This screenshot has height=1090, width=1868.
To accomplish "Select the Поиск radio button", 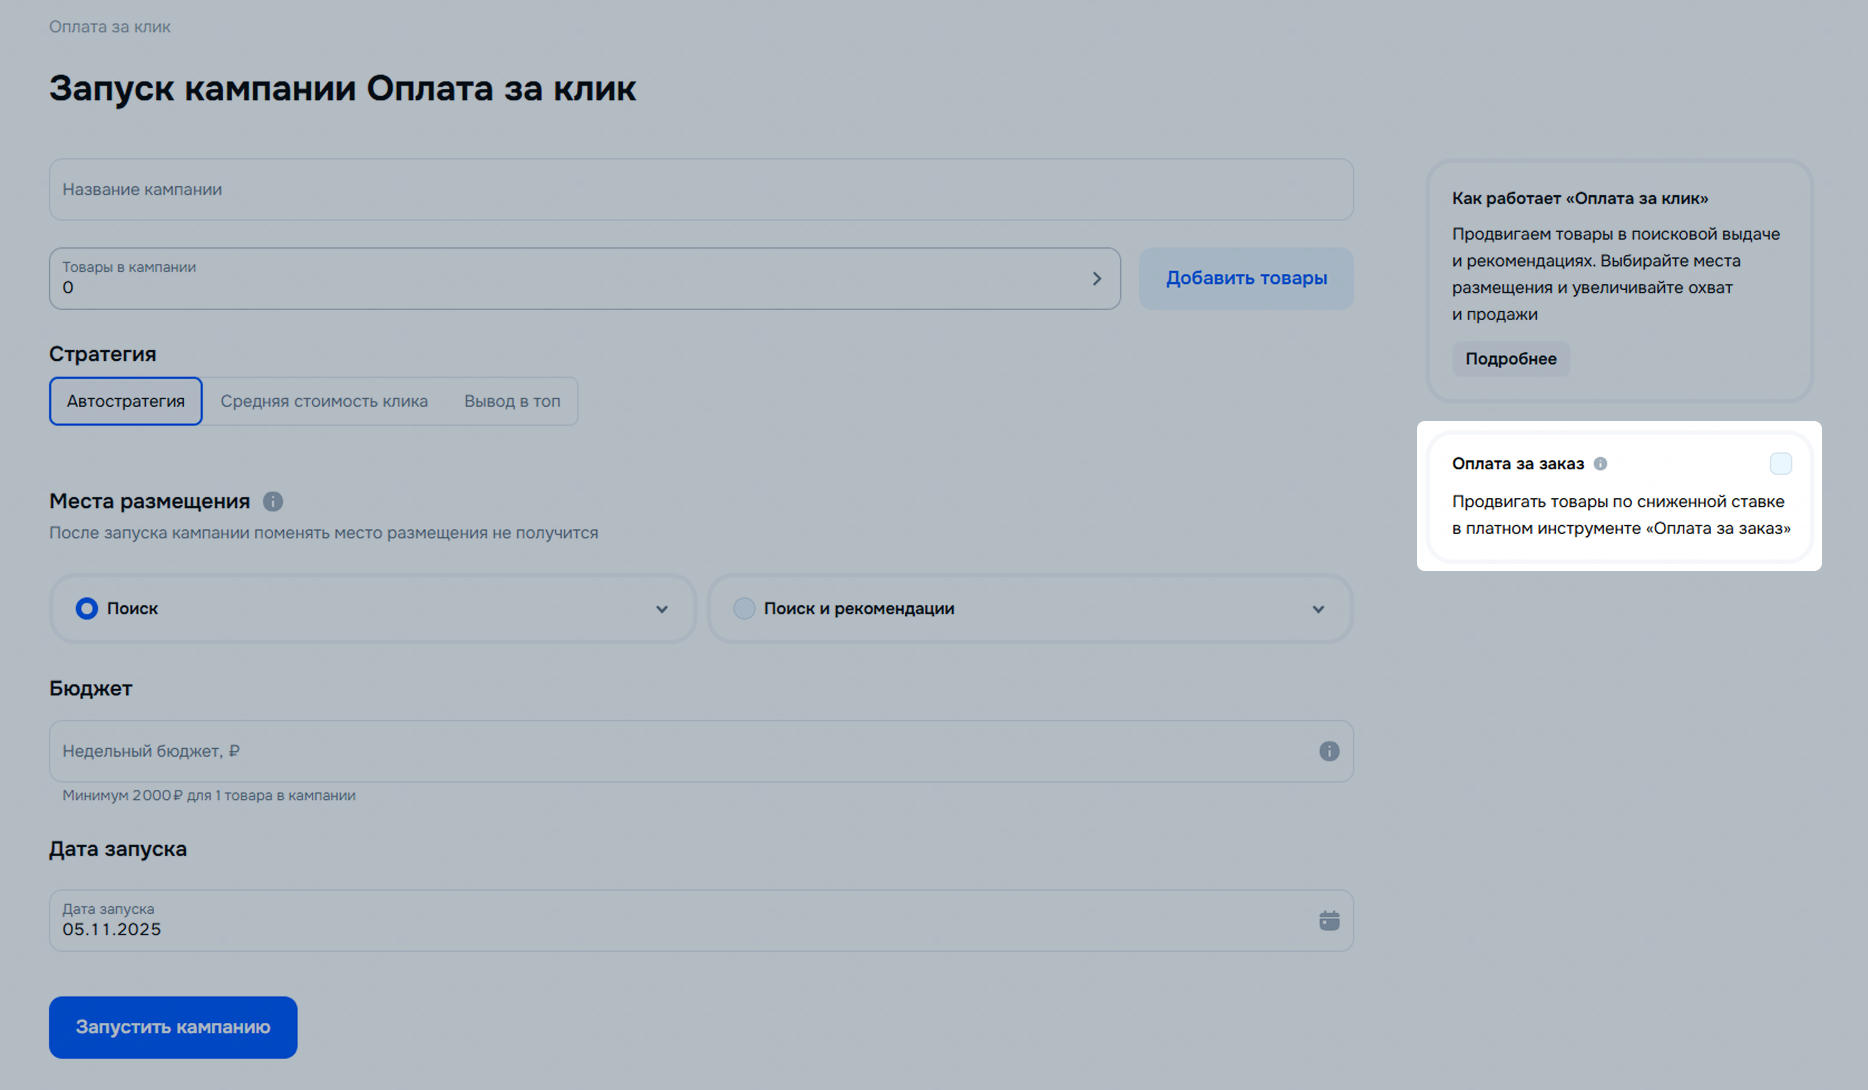I will pyautogui.click(x=87, y=608).
